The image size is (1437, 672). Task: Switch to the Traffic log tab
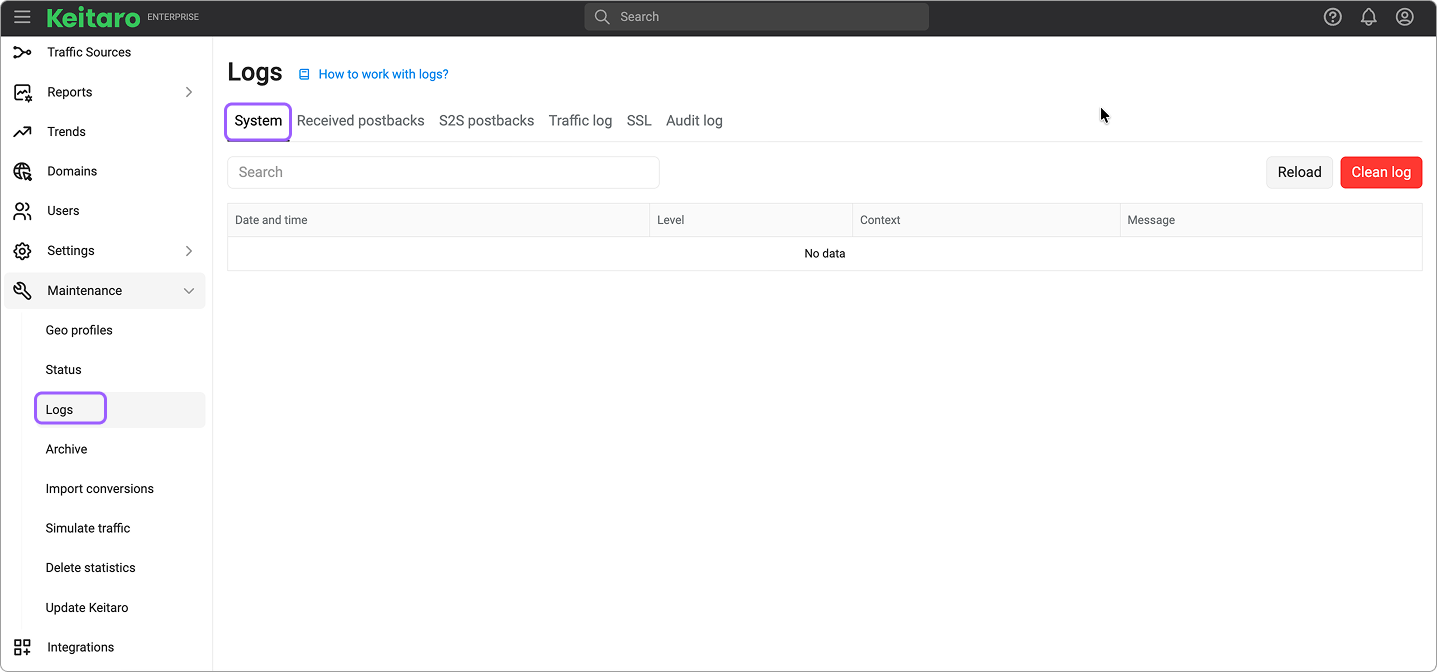[x=580, y=121]
